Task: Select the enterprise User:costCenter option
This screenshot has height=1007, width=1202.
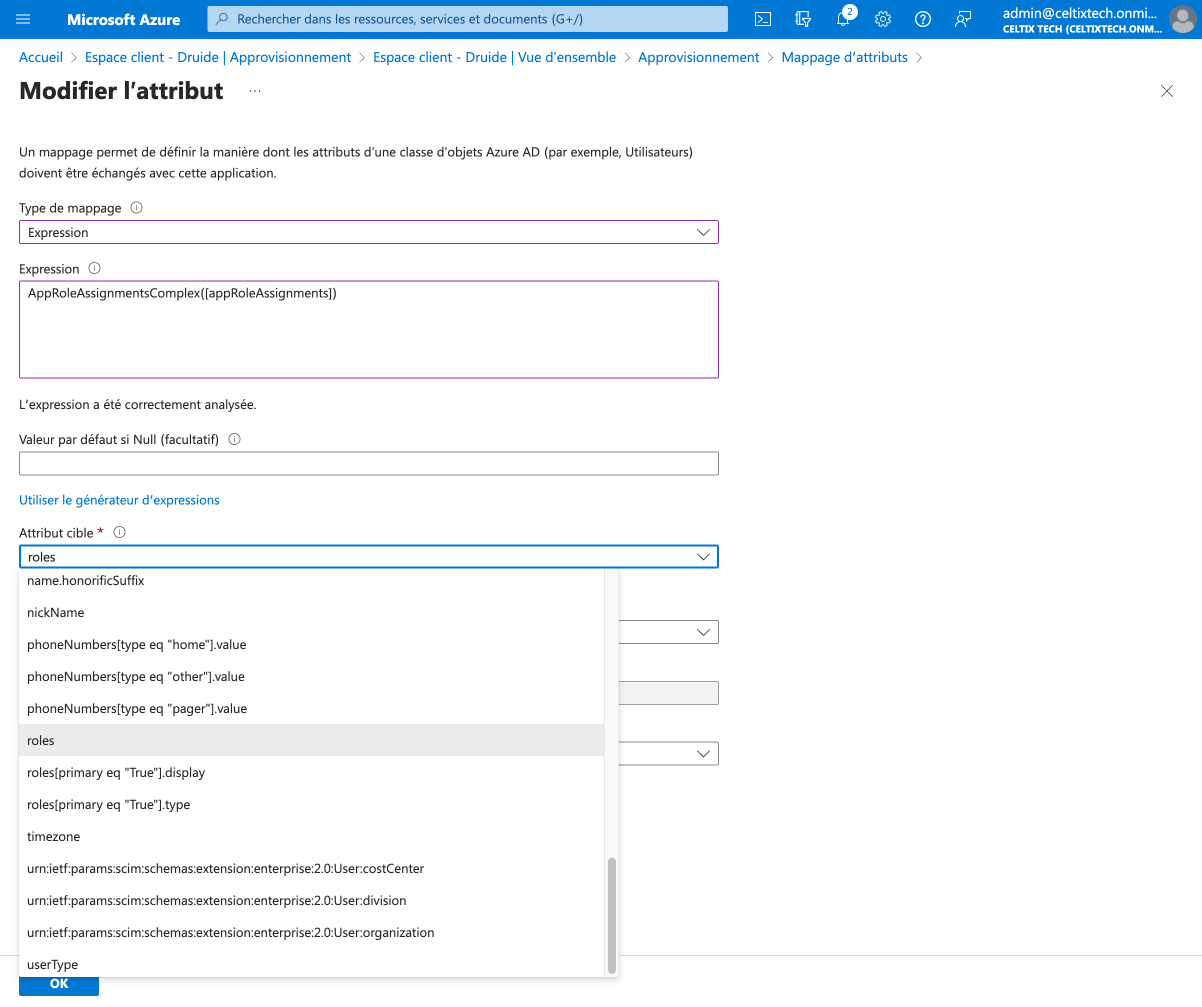Action: pyautogui.click(x=312, y=869)
